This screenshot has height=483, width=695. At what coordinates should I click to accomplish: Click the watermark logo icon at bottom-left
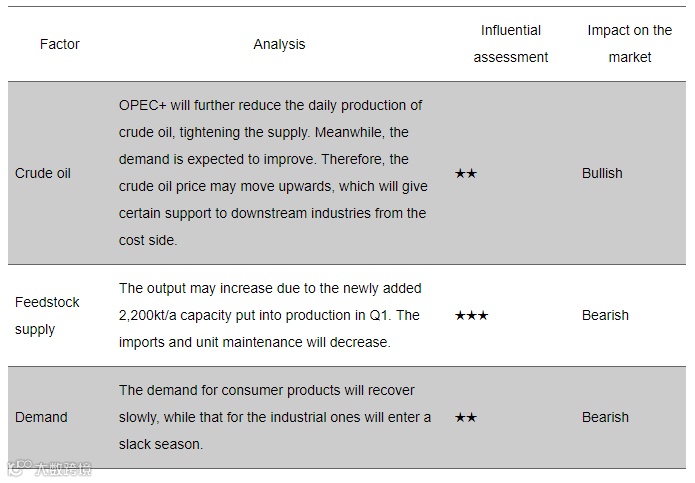(20, 468)
